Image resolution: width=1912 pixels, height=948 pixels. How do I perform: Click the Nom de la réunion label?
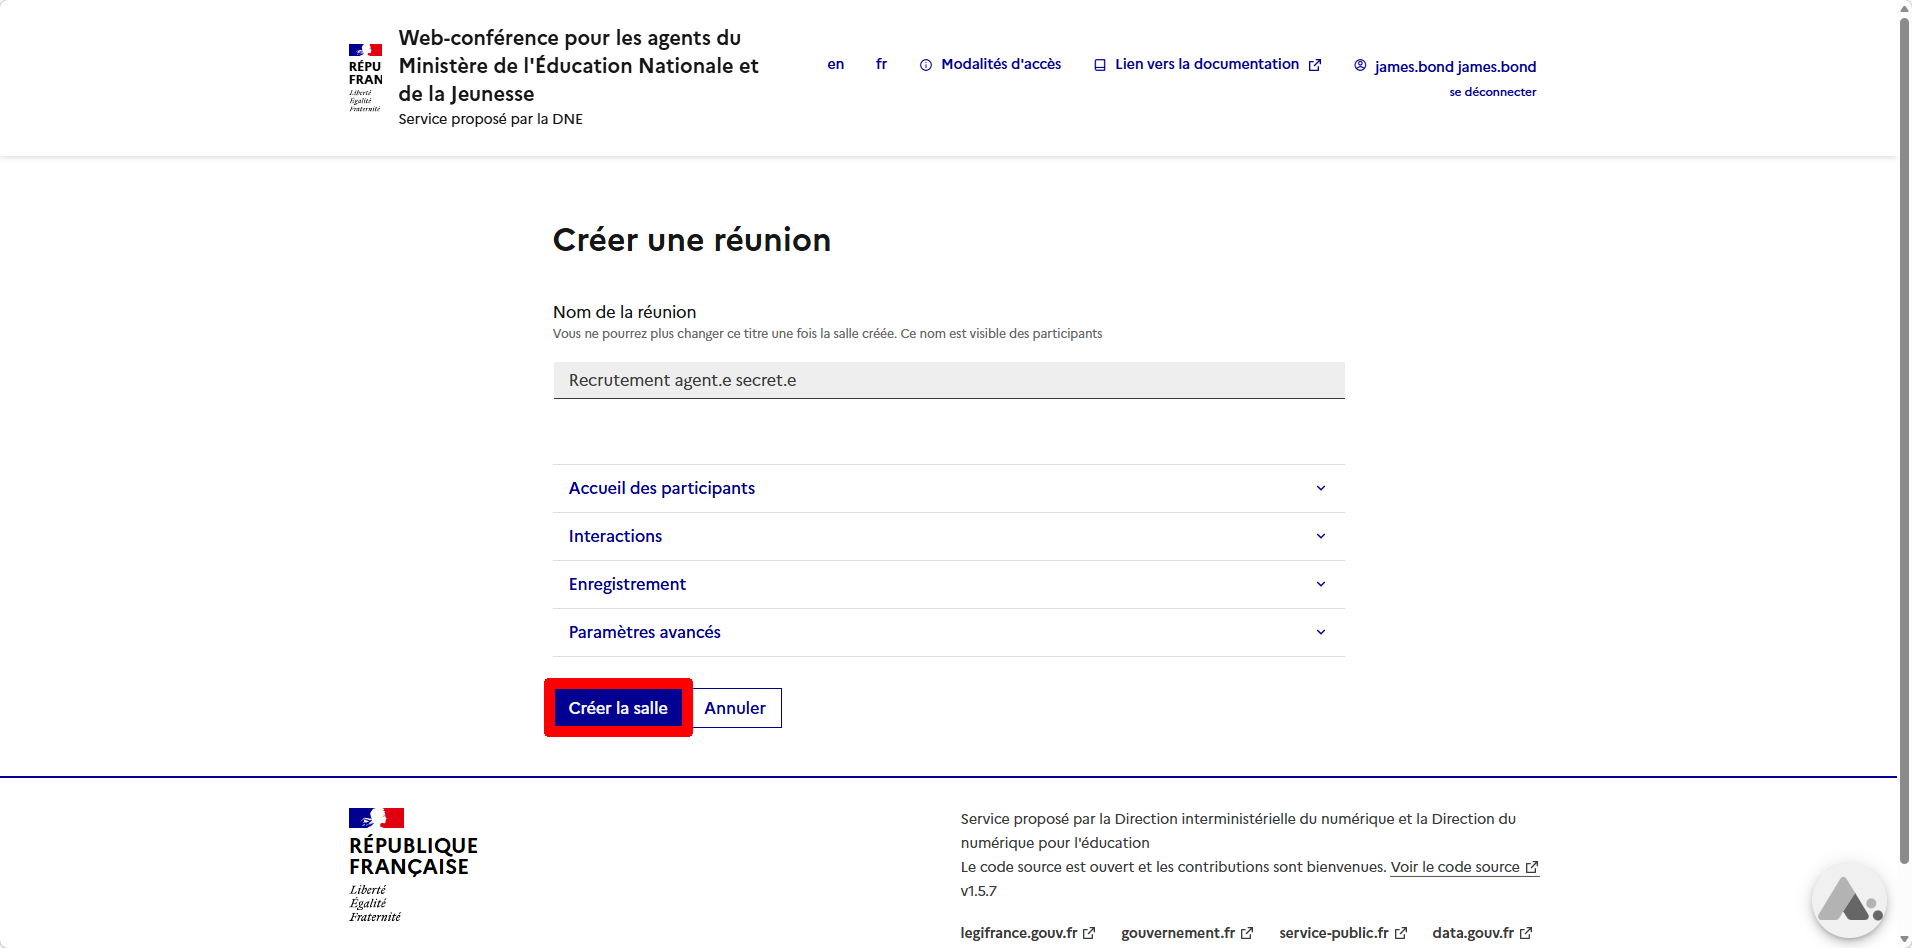pyautogui.click(x=624, y=312)
